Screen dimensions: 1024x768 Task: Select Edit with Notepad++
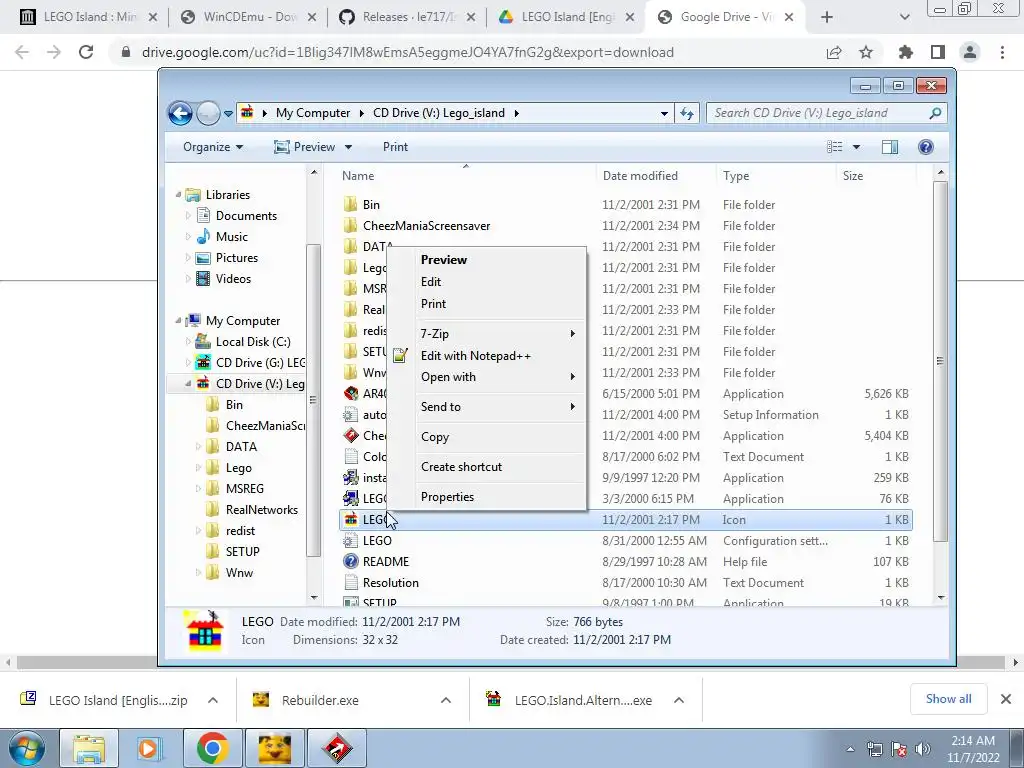pyautogui.click(x=487, y=356)
